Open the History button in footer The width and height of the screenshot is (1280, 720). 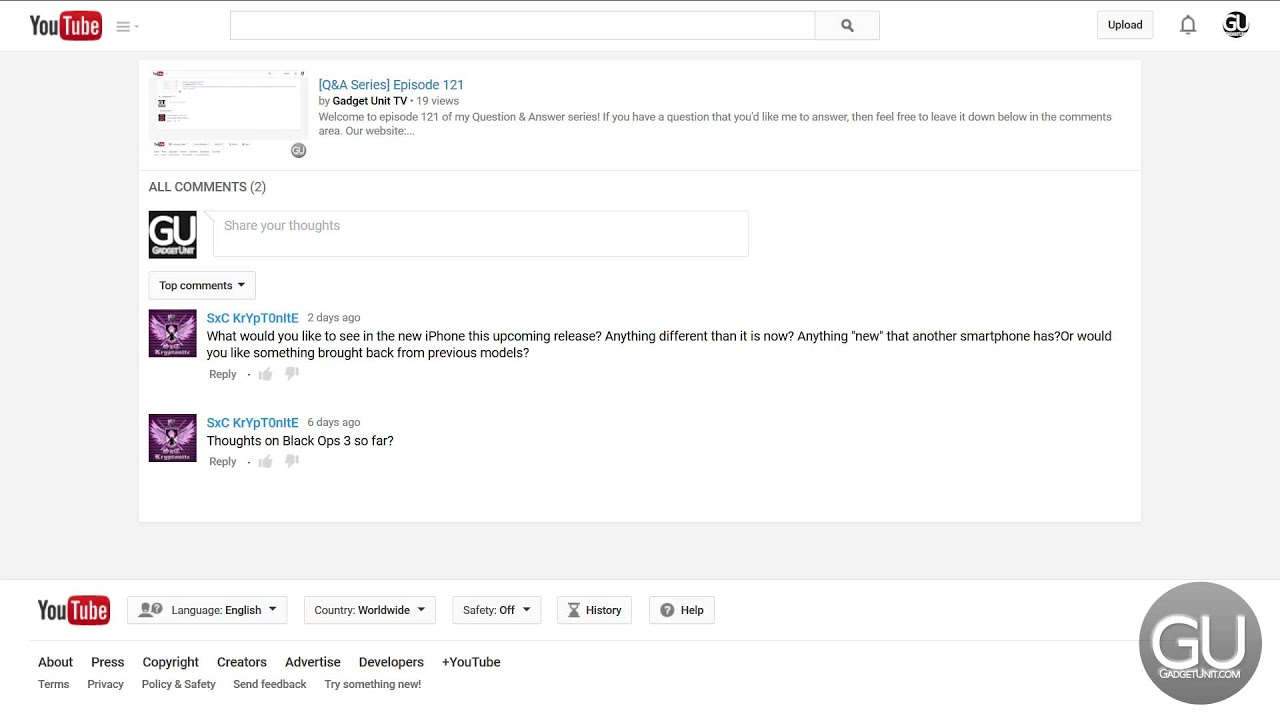click(594, 610)
